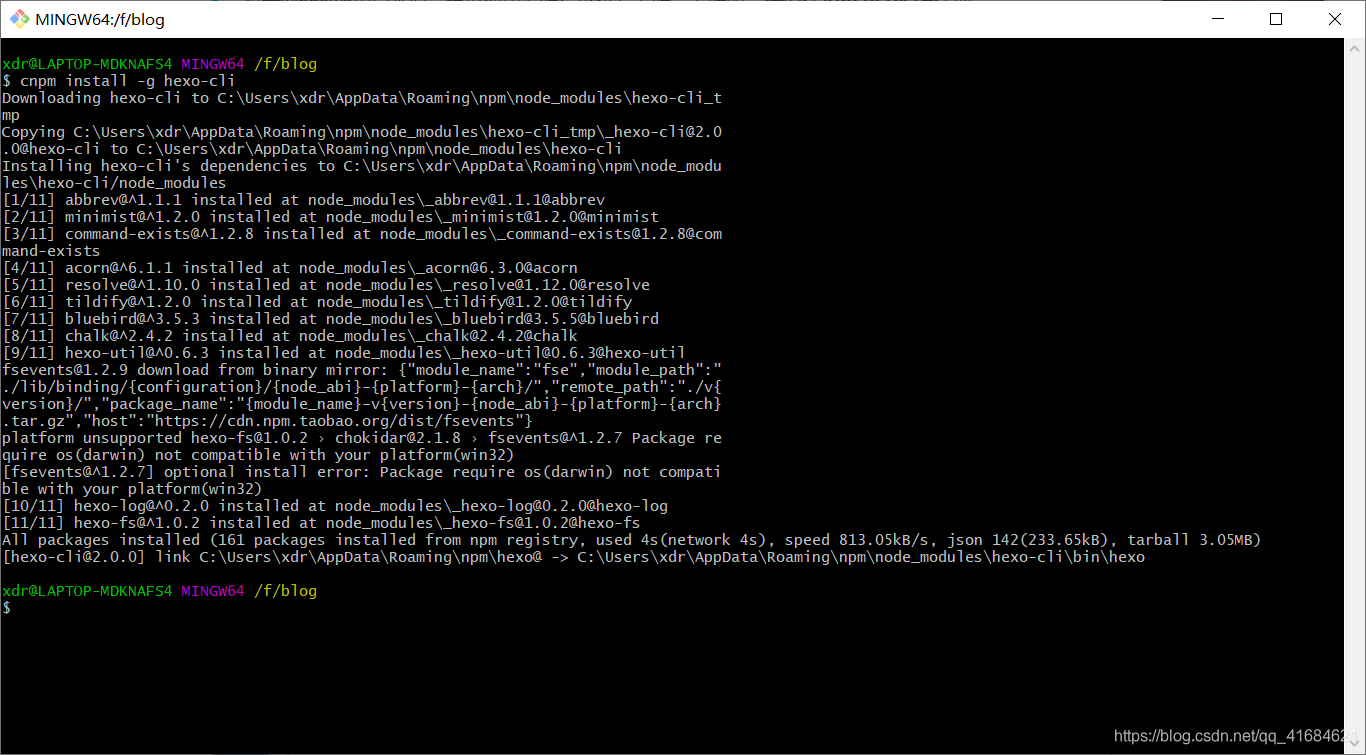Click the bottom 'xdr@LAPTOP-MDKNAFS4' prompt text

pos(87,591)
